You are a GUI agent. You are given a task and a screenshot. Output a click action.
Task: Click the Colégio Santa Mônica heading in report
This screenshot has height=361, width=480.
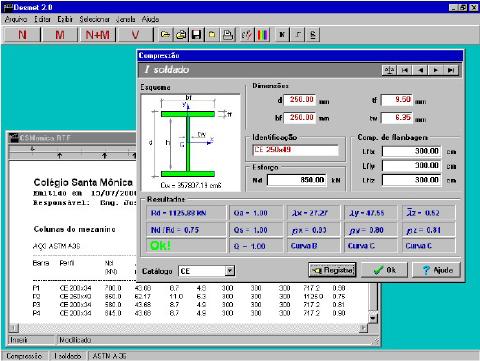pyautogui.click(x=83, y=182)
